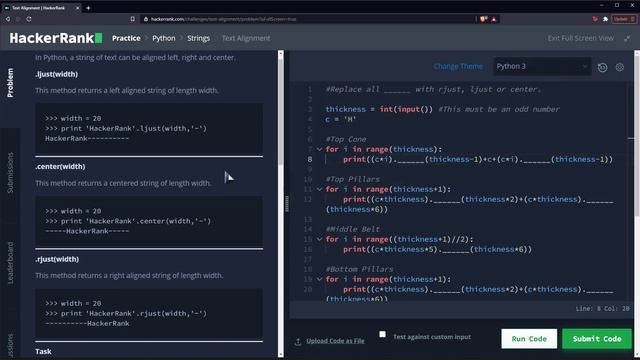
Task: Reload the page with refresh icon
Action: coord(29,19)
